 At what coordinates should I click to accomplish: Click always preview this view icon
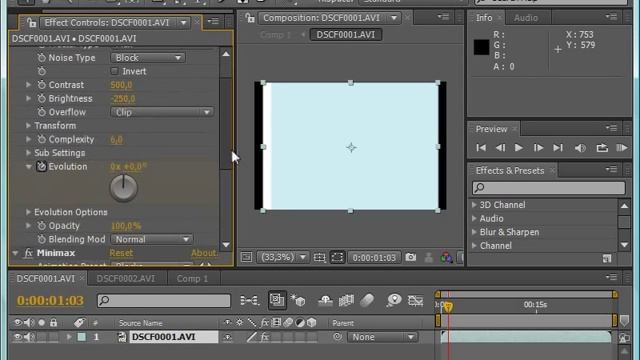pos(246,257)
